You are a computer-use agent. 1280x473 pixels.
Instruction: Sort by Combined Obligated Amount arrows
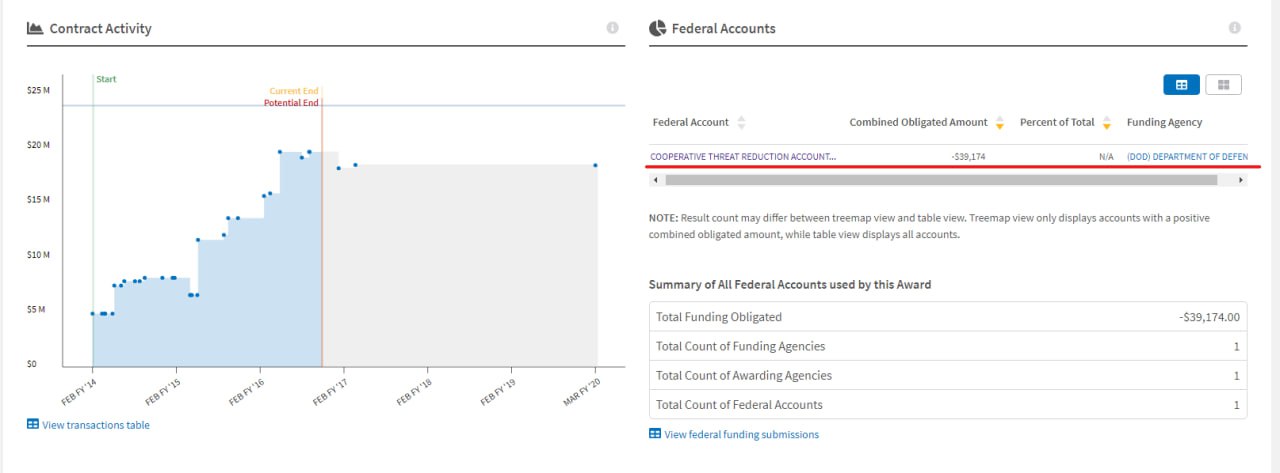point(999,123)
